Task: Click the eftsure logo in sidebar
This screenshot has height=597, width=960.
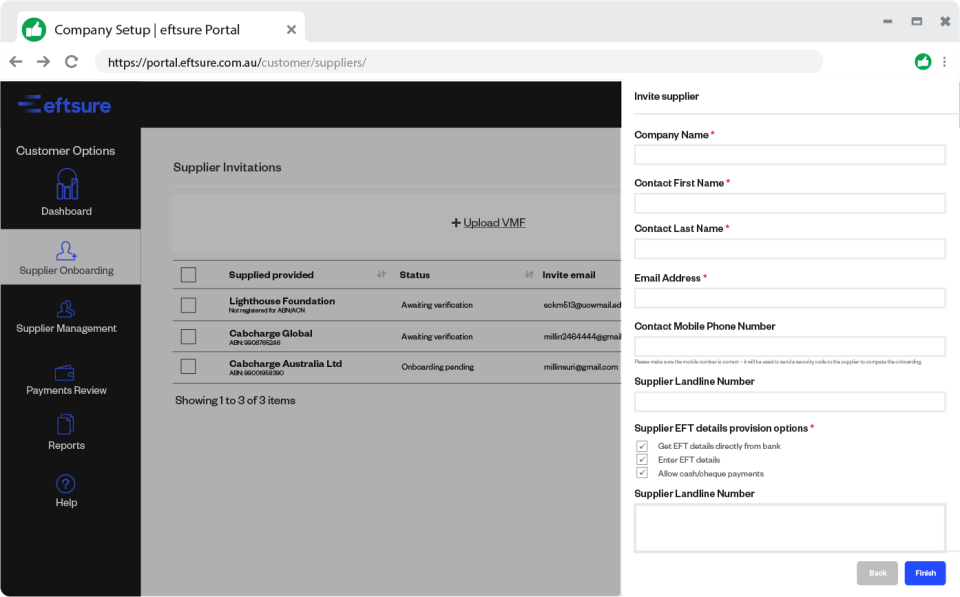Action: point(63,105)
